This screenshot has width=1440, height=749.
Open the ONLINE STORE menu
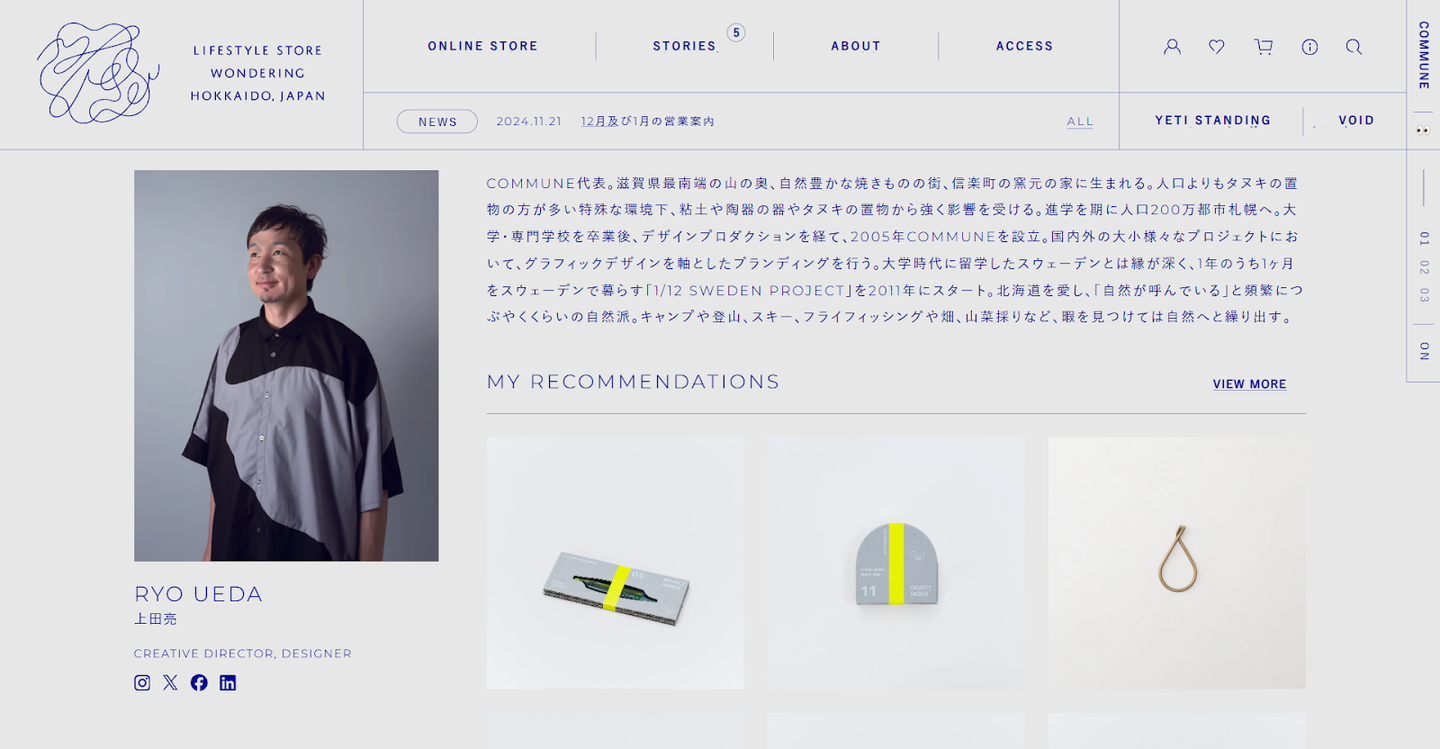(483, 46)
